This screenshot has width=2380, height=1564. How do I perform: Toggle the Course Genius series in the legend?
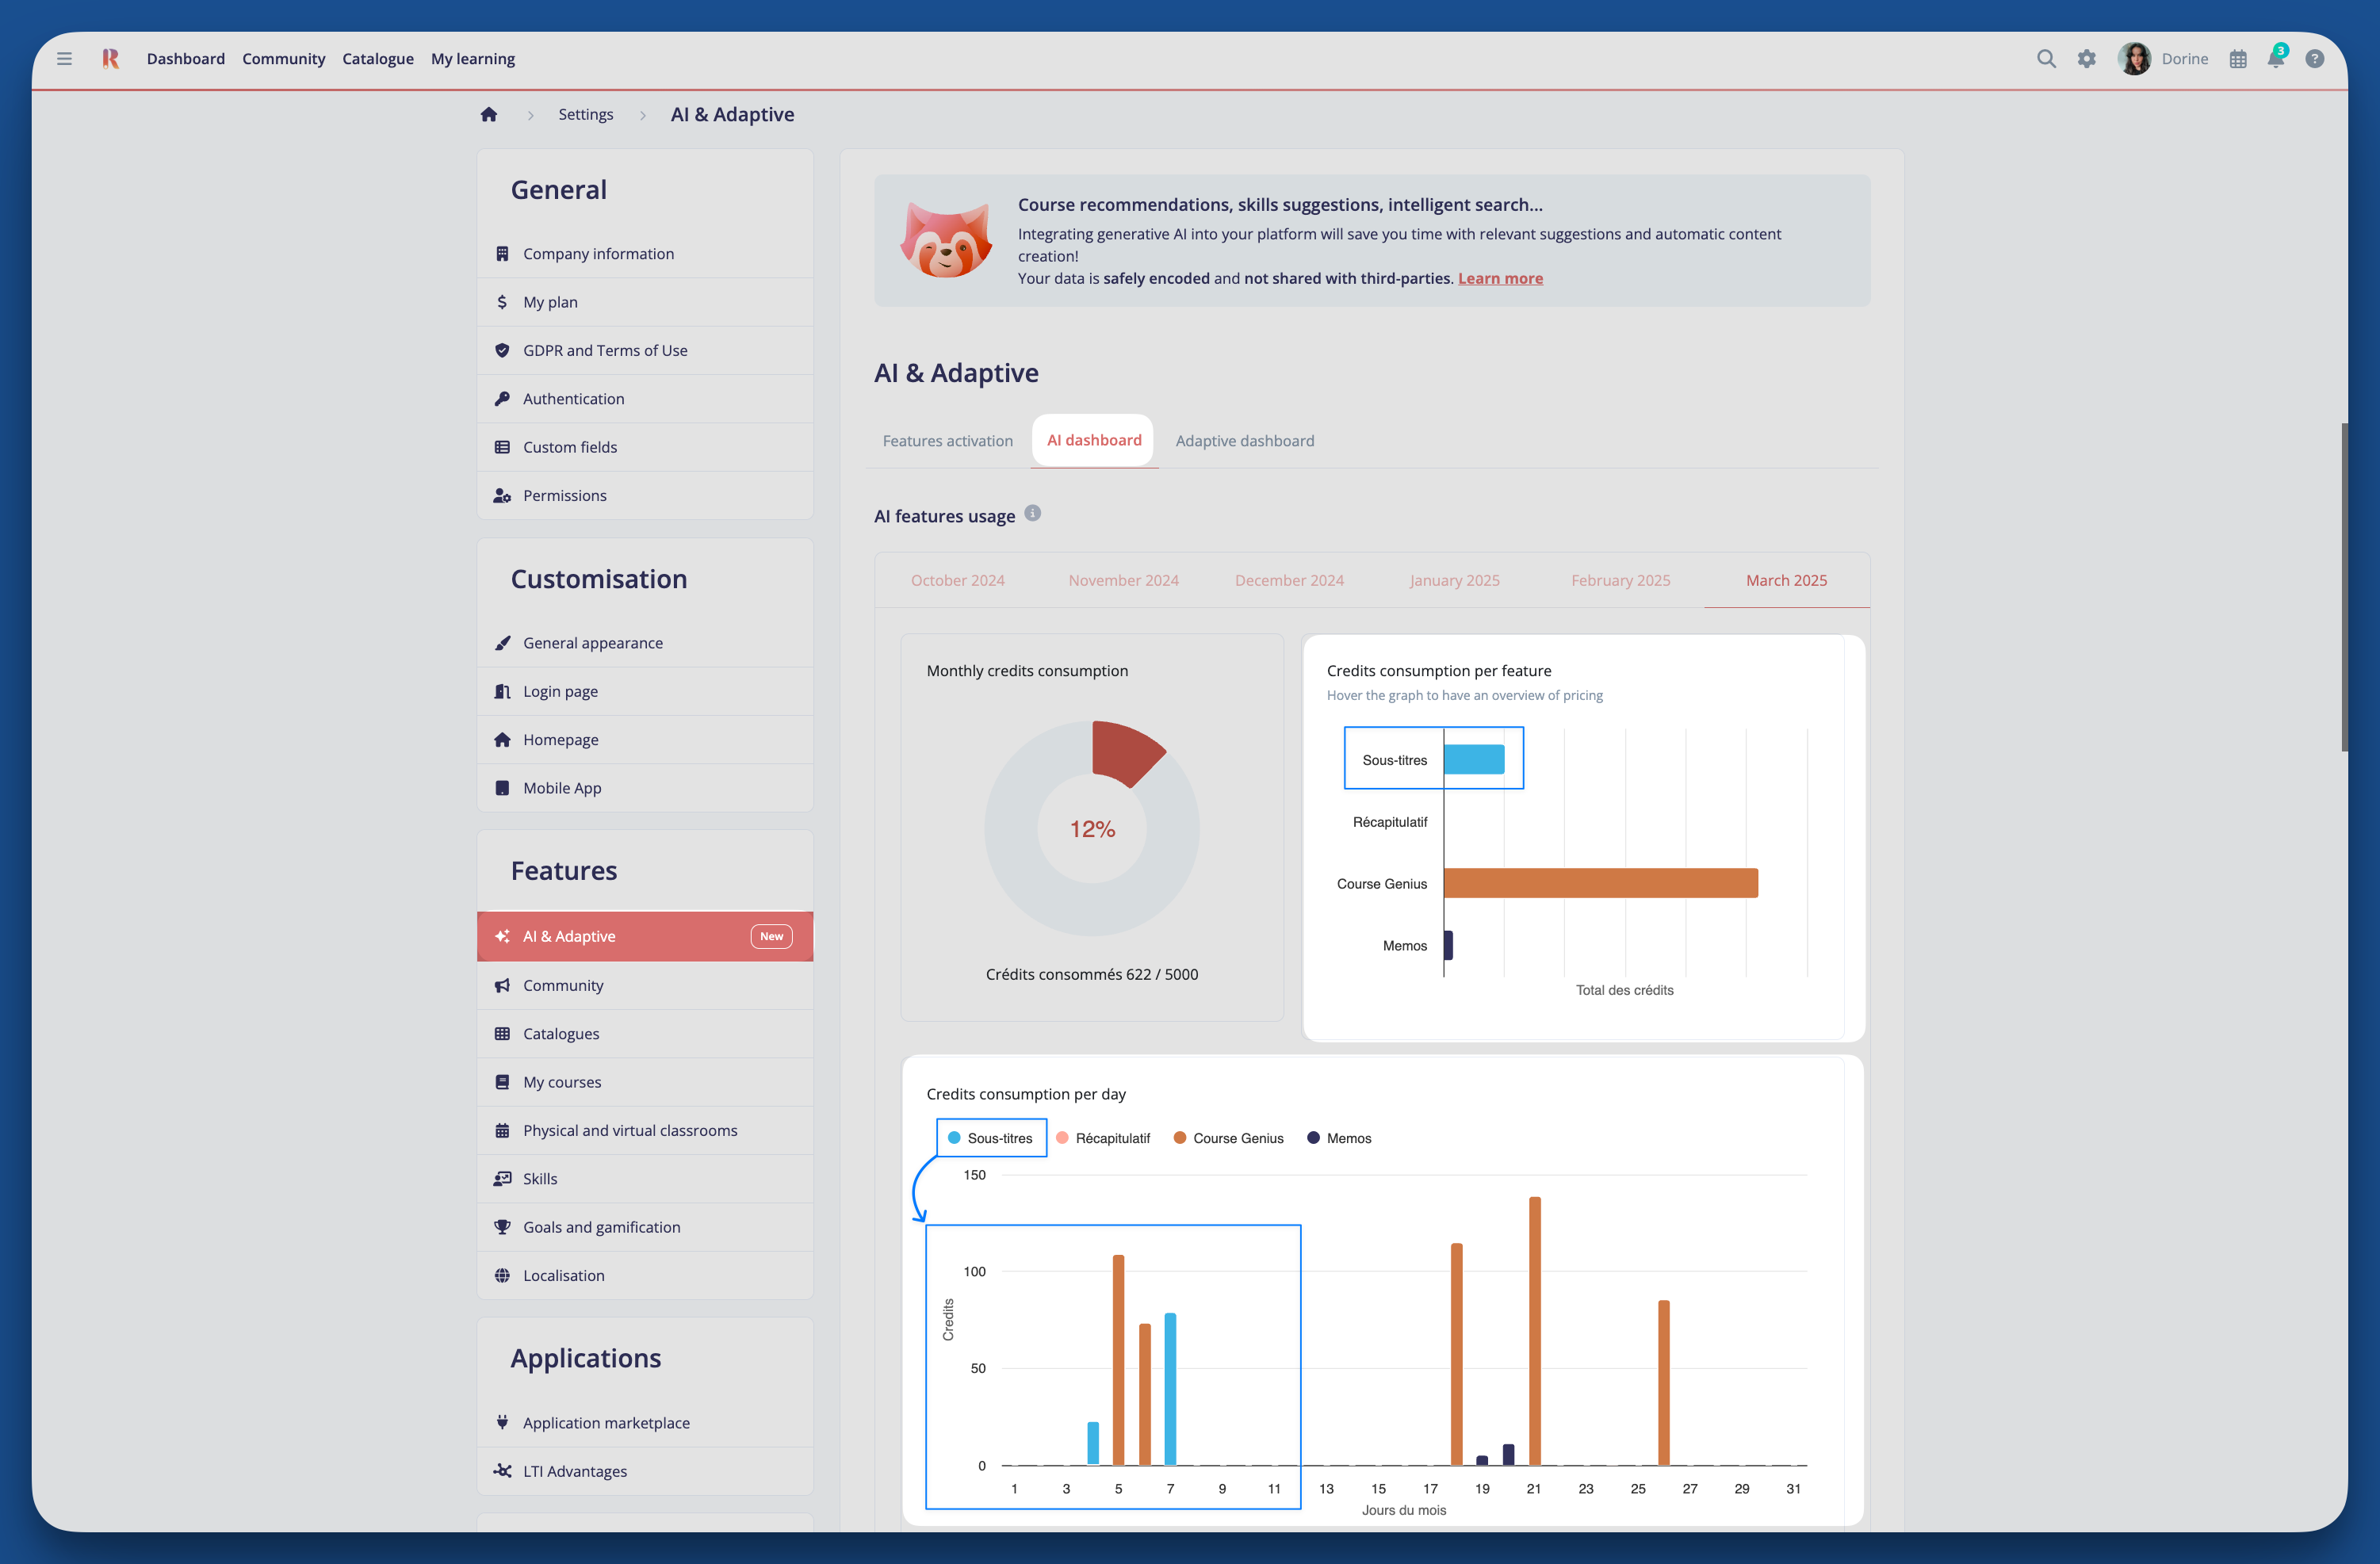1228,1137
